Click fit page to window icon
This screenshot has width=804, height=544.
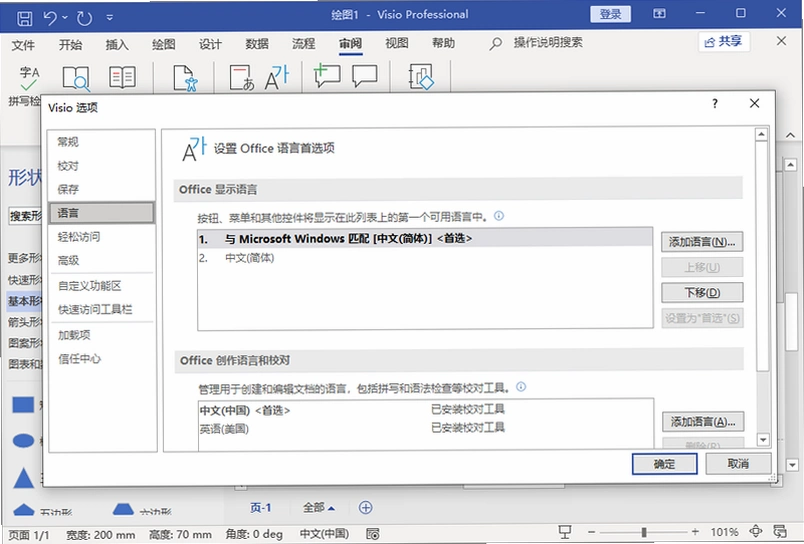tap(756, 531)
